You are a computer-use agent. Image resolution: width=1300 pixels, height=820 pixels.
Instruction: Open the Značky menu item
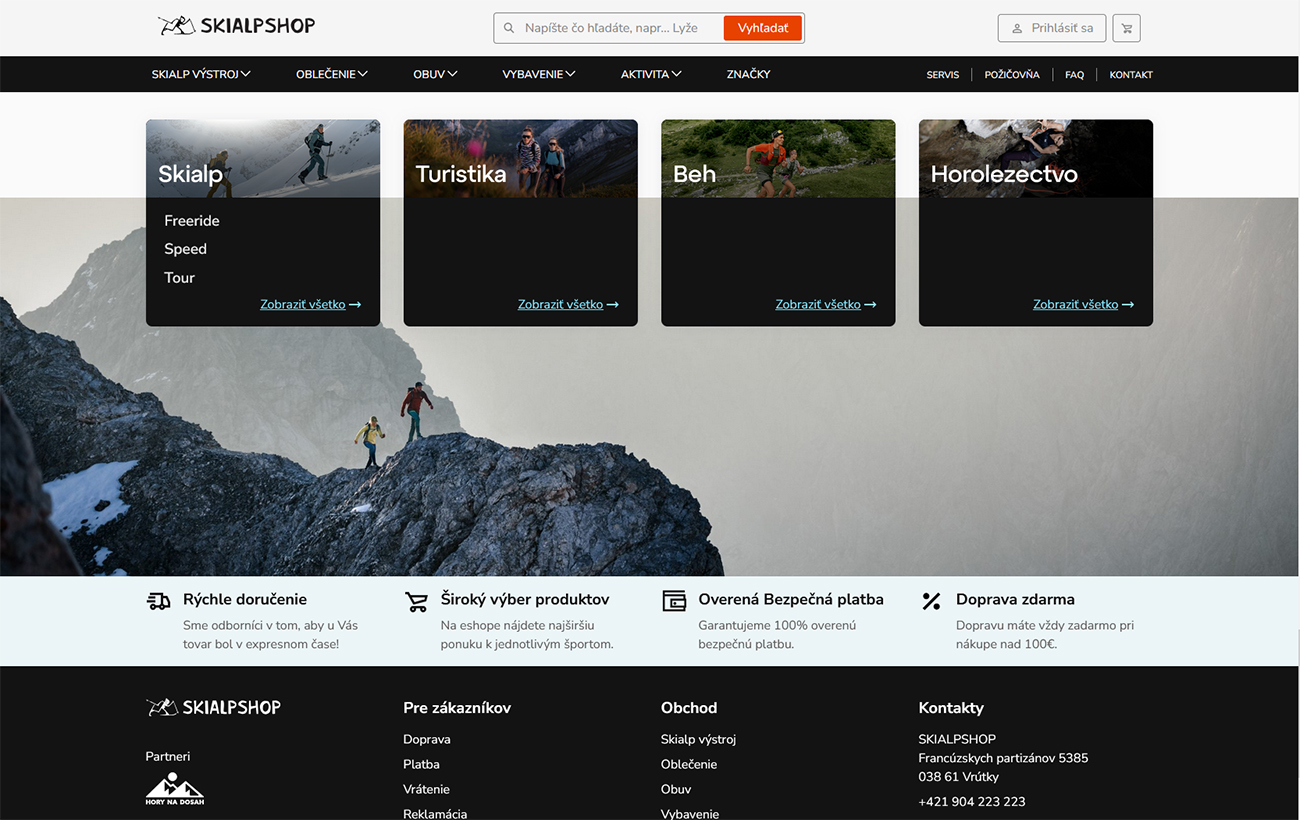(x=748, y=74)
